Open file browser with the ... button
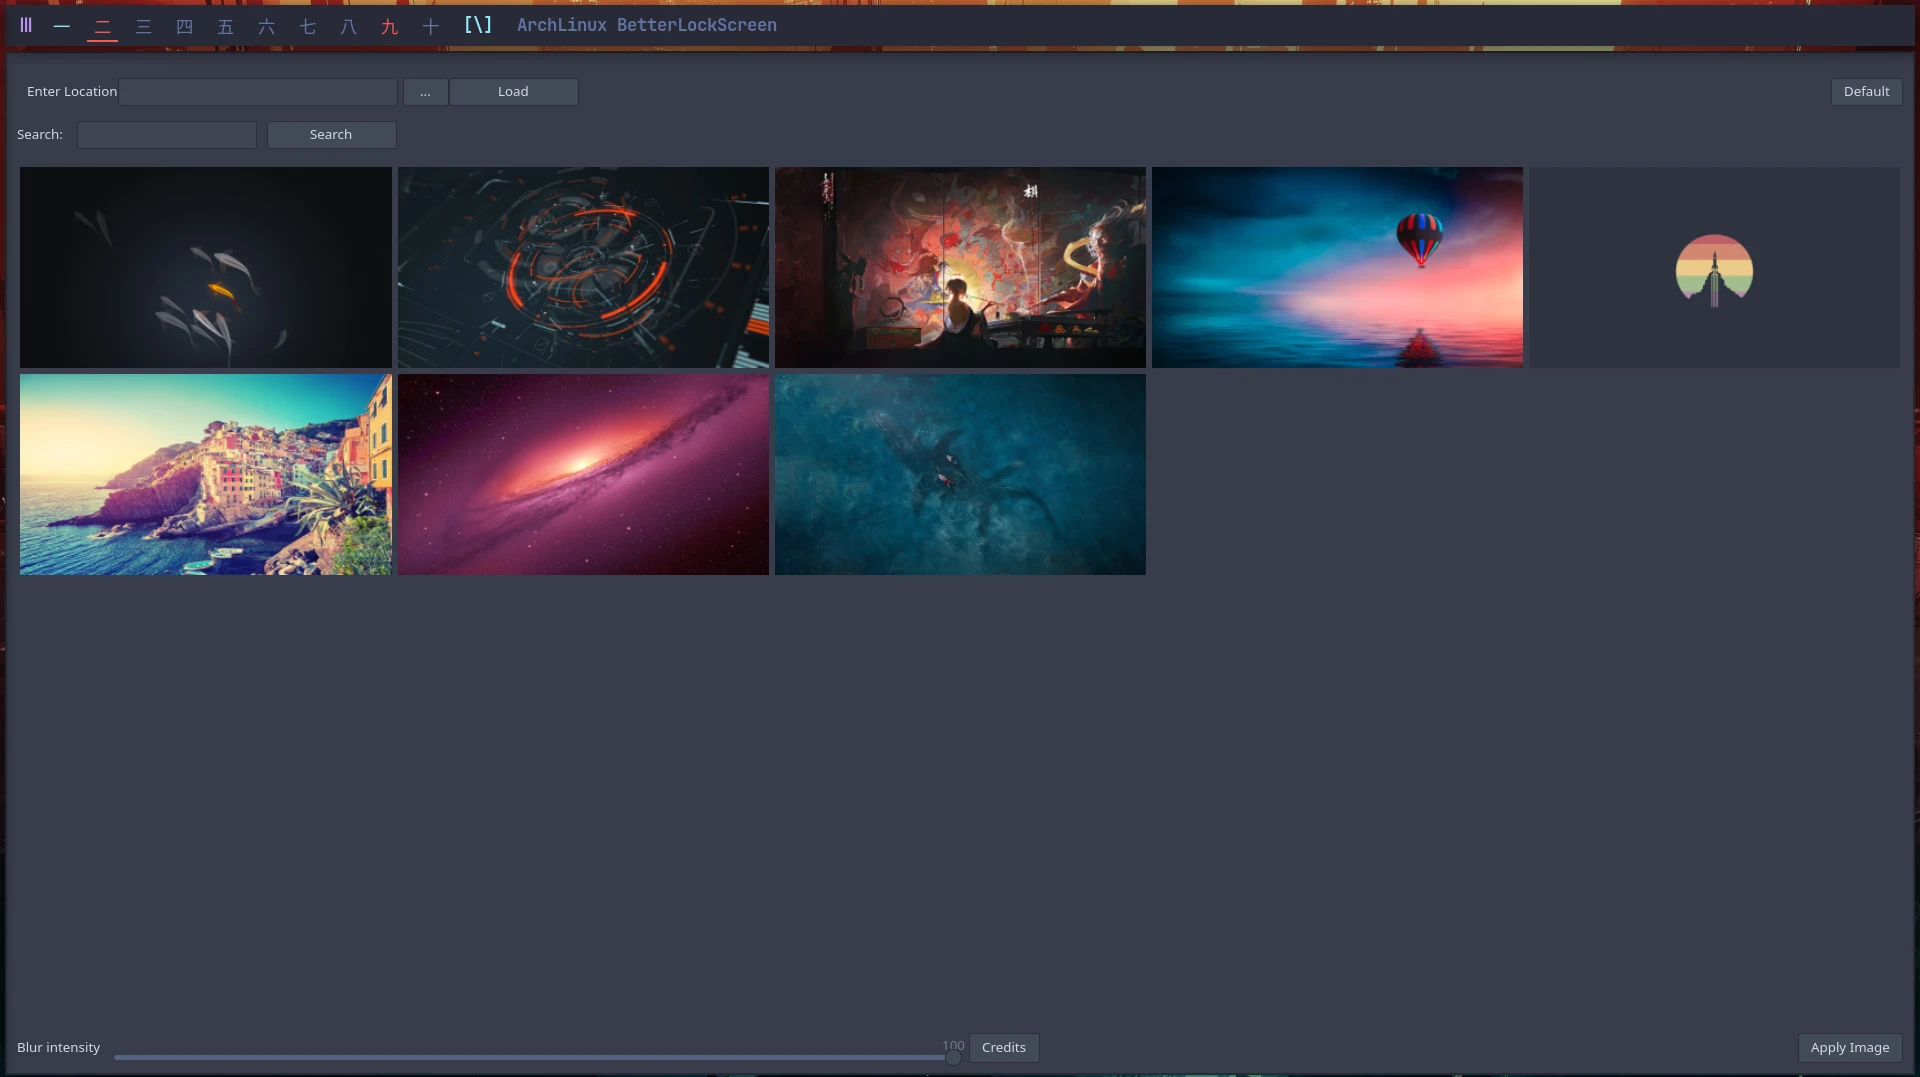The image size is (1920, 1077). point(426,92)
